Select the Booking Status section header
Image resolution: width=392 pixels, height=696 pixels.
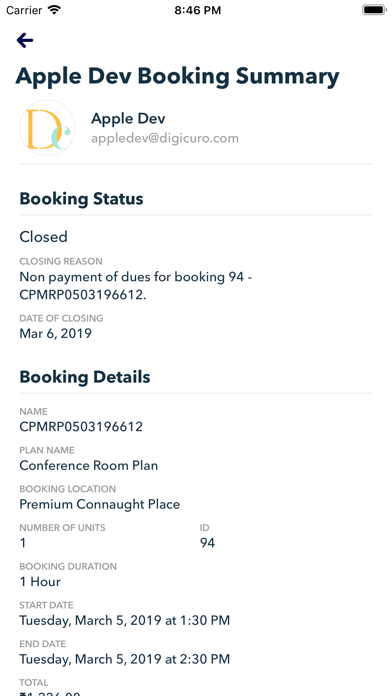(x=81, y=198)
